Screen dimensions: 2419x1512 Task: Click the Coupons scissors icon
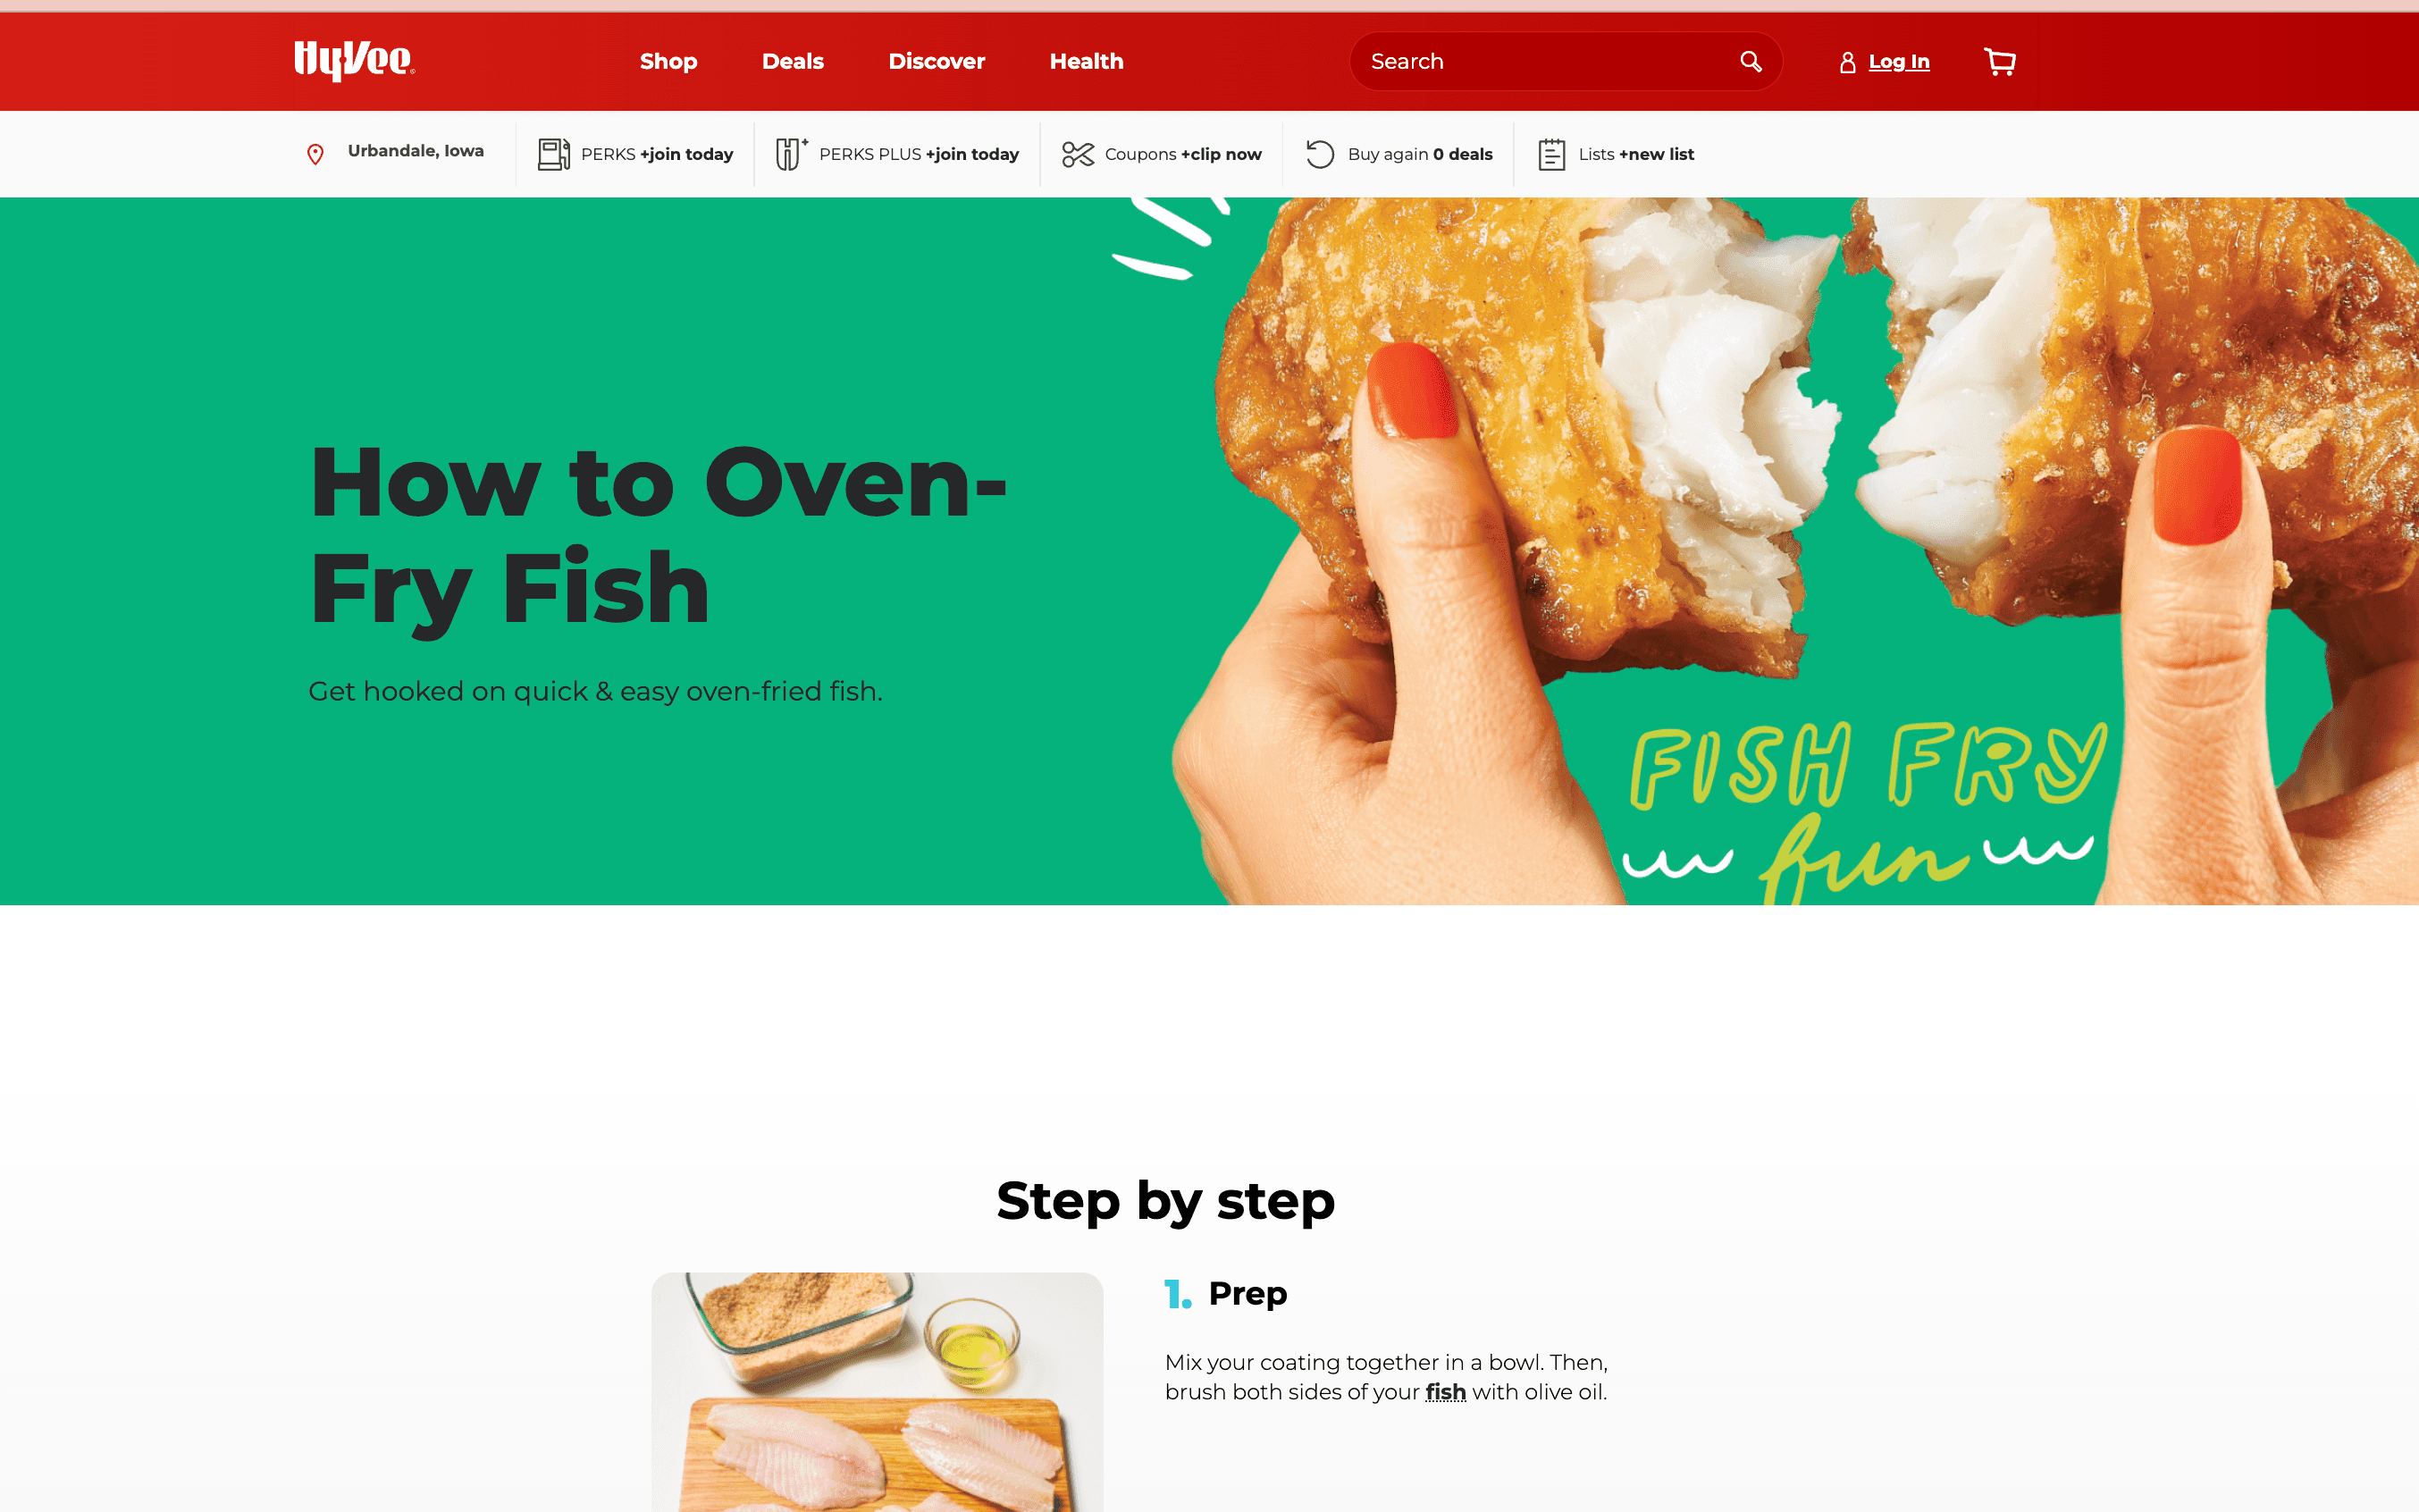[x=1078, y=154]
